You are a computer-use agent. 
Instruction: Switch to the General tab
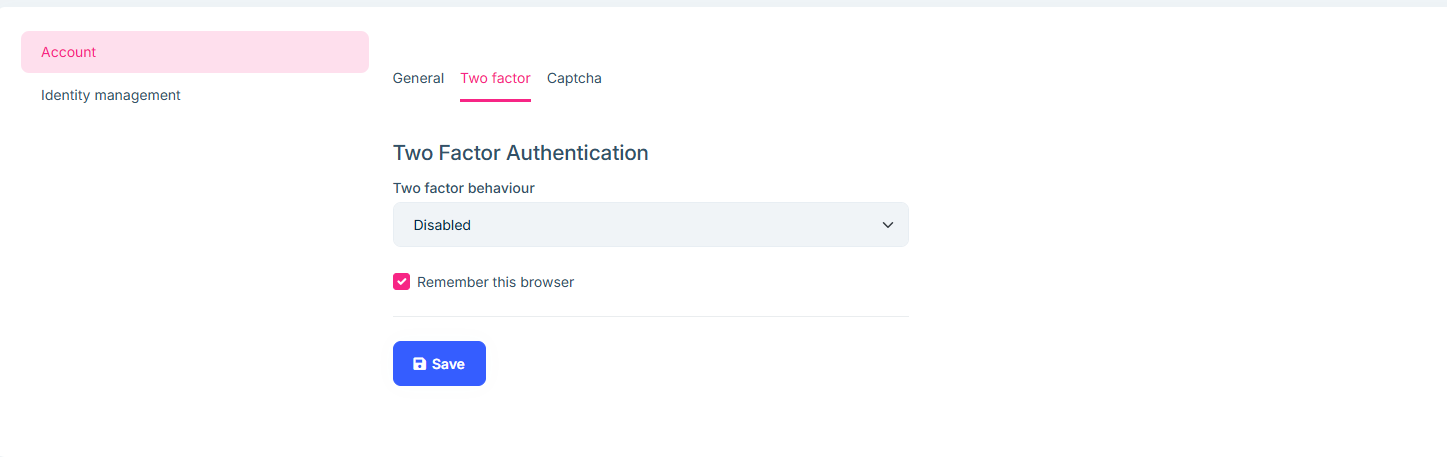(x=418, y=78)
